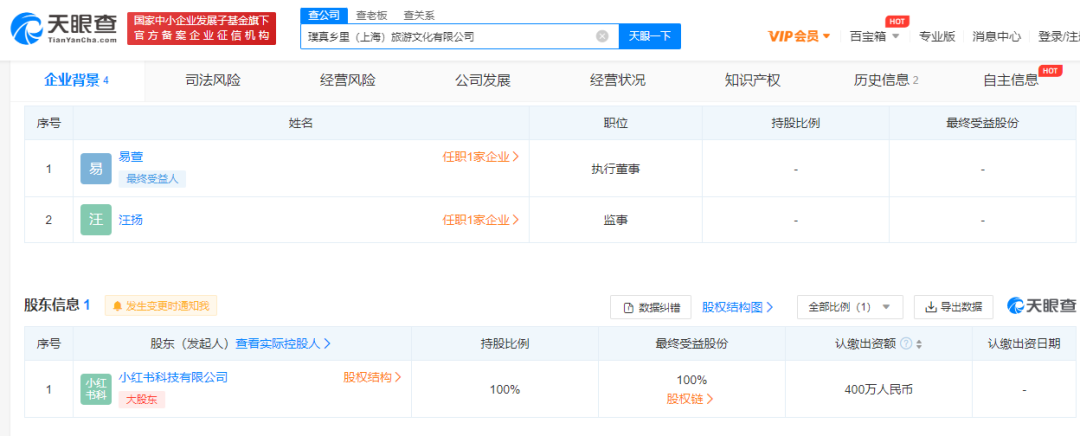Viewport: 1080px width, 436px height.
Task: Open 汪扬 profile link
Action: coord(131,220)
